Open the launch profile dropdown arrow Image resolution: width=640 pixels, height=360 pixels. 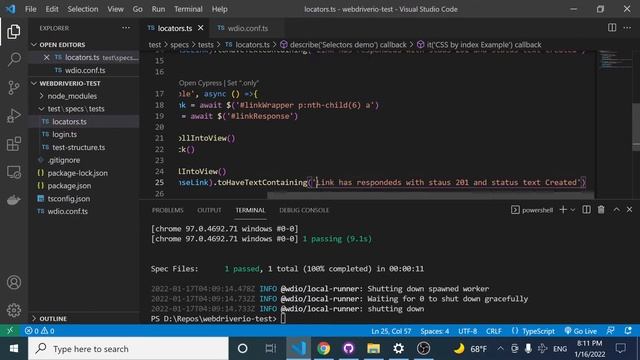click(573, 210)
